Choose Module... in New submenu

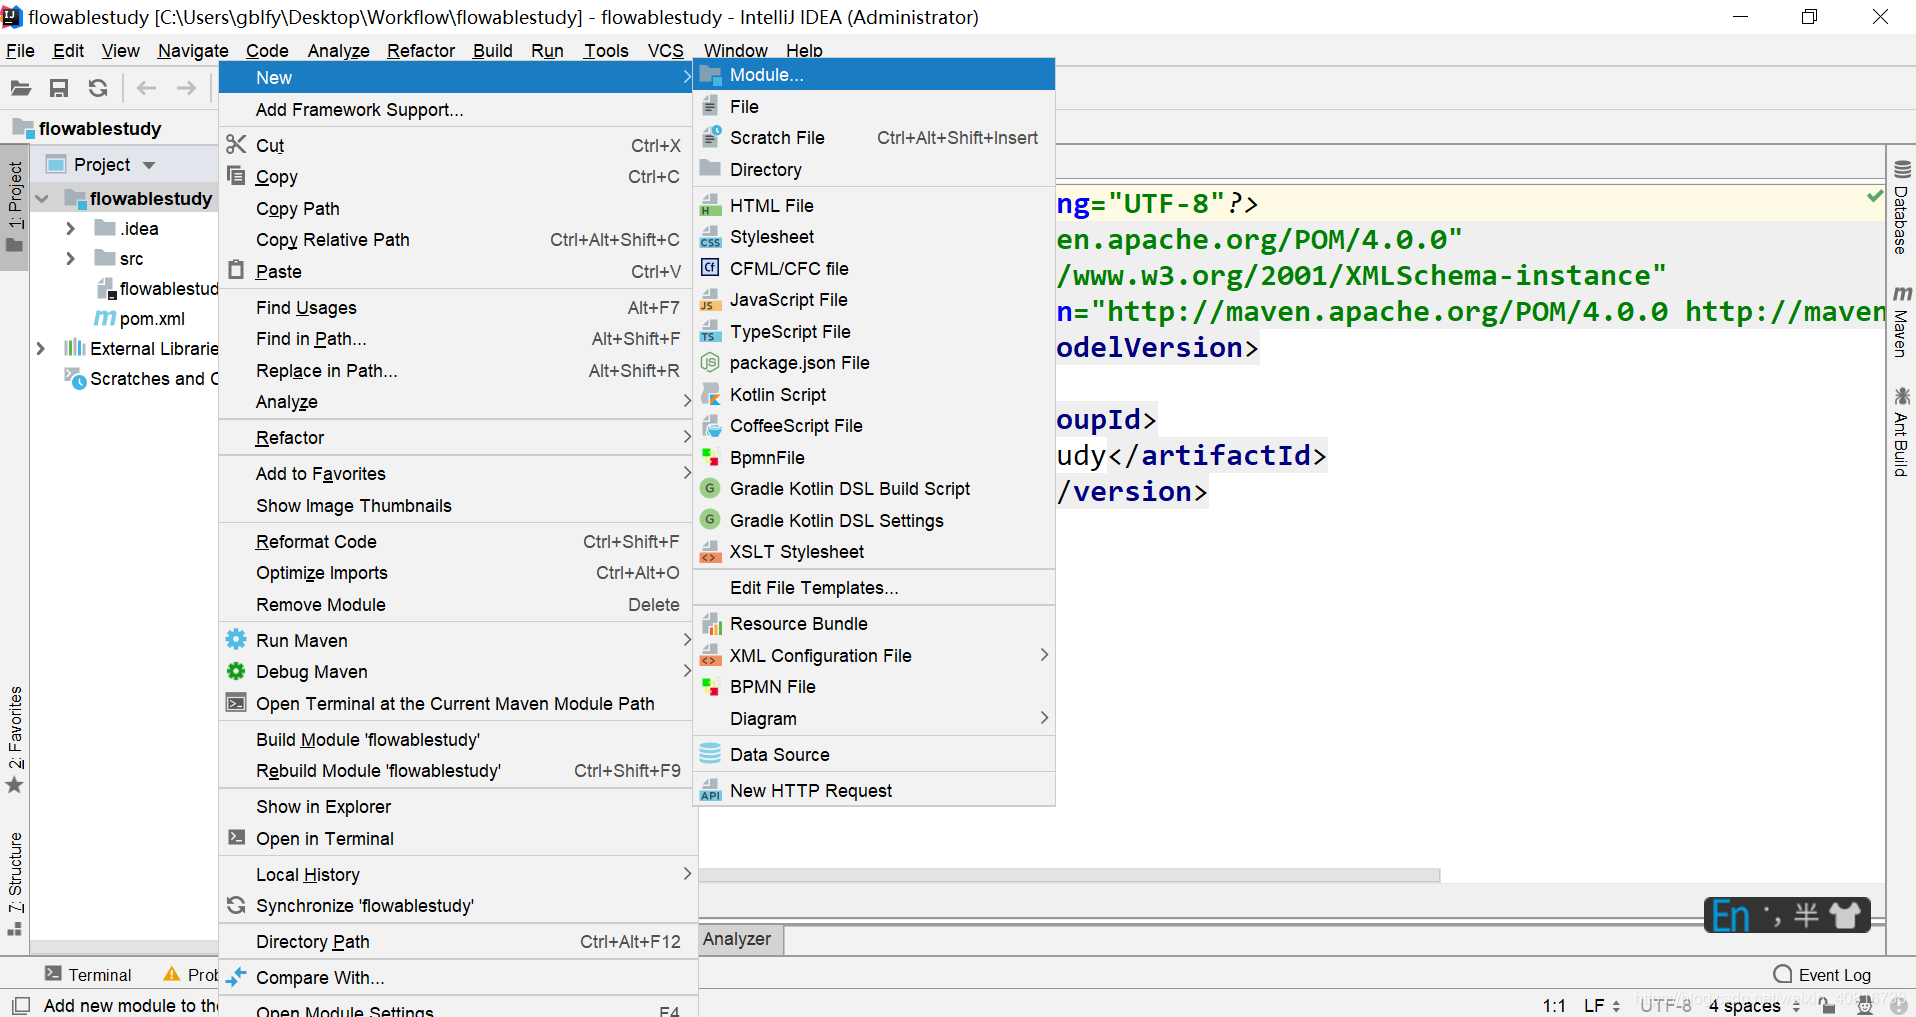point(874,75)
